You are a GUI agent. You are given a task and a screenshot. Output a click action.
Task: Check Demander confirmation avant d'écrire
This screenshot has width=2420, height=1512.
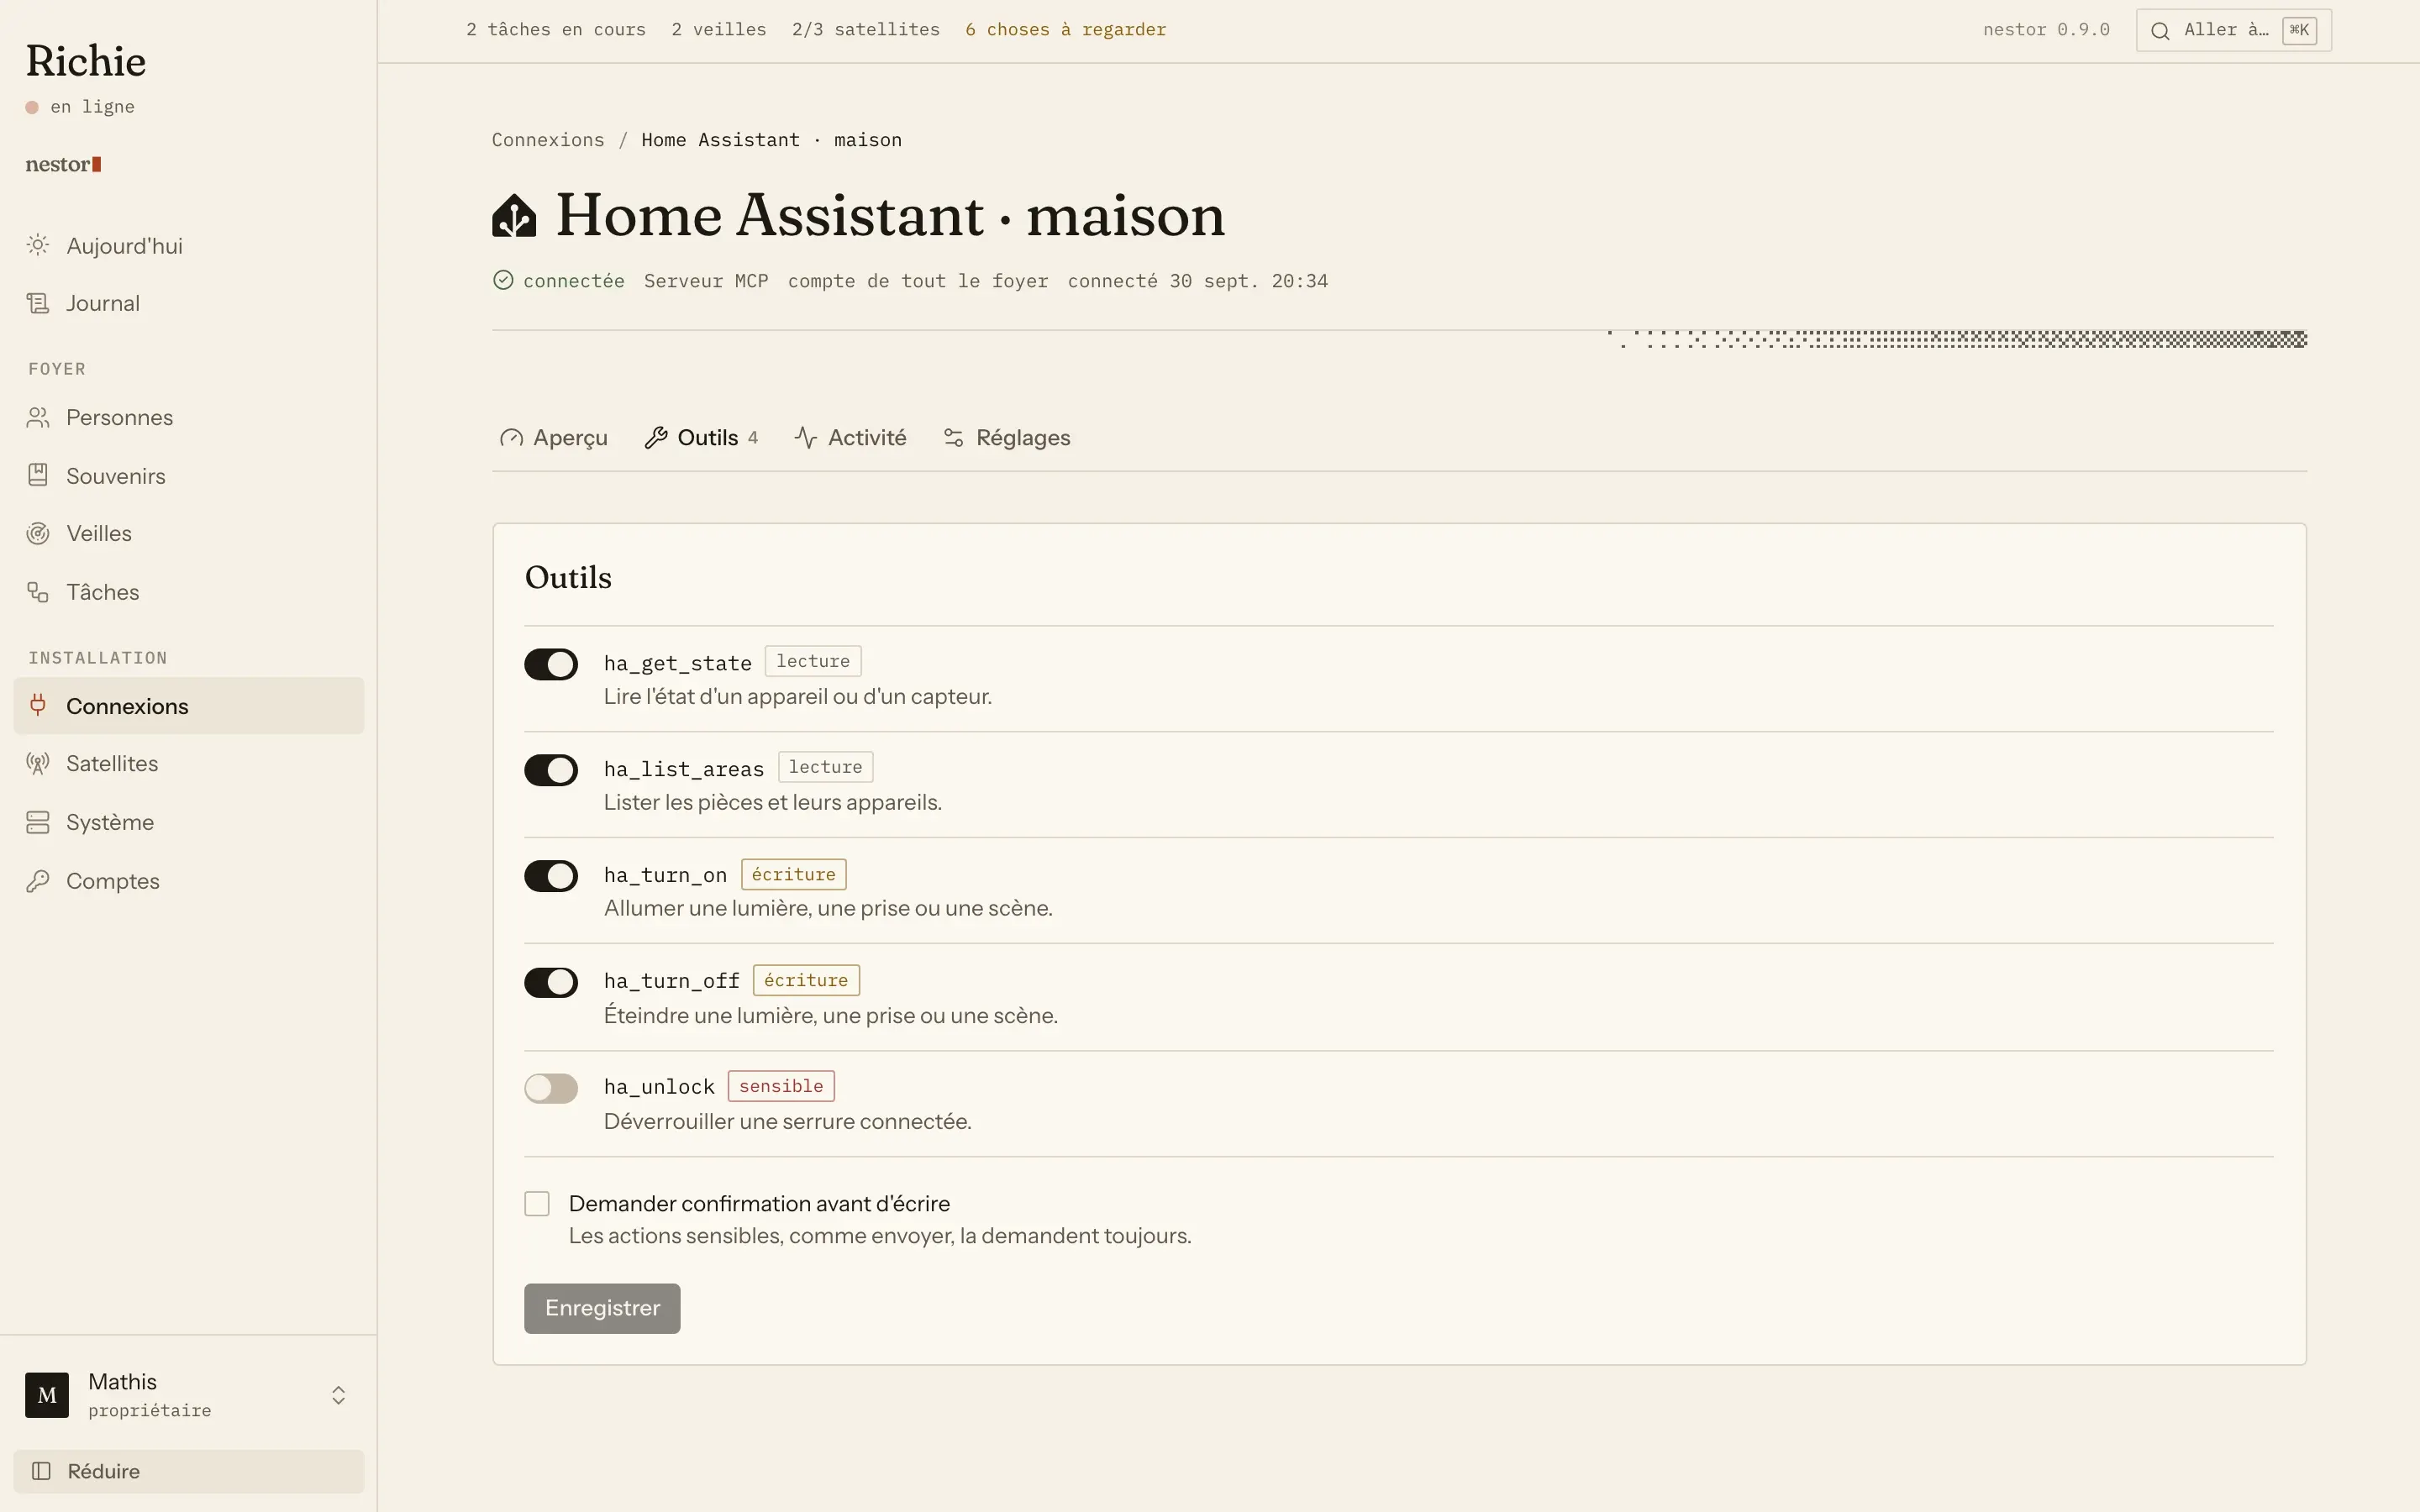point(537,1204)
